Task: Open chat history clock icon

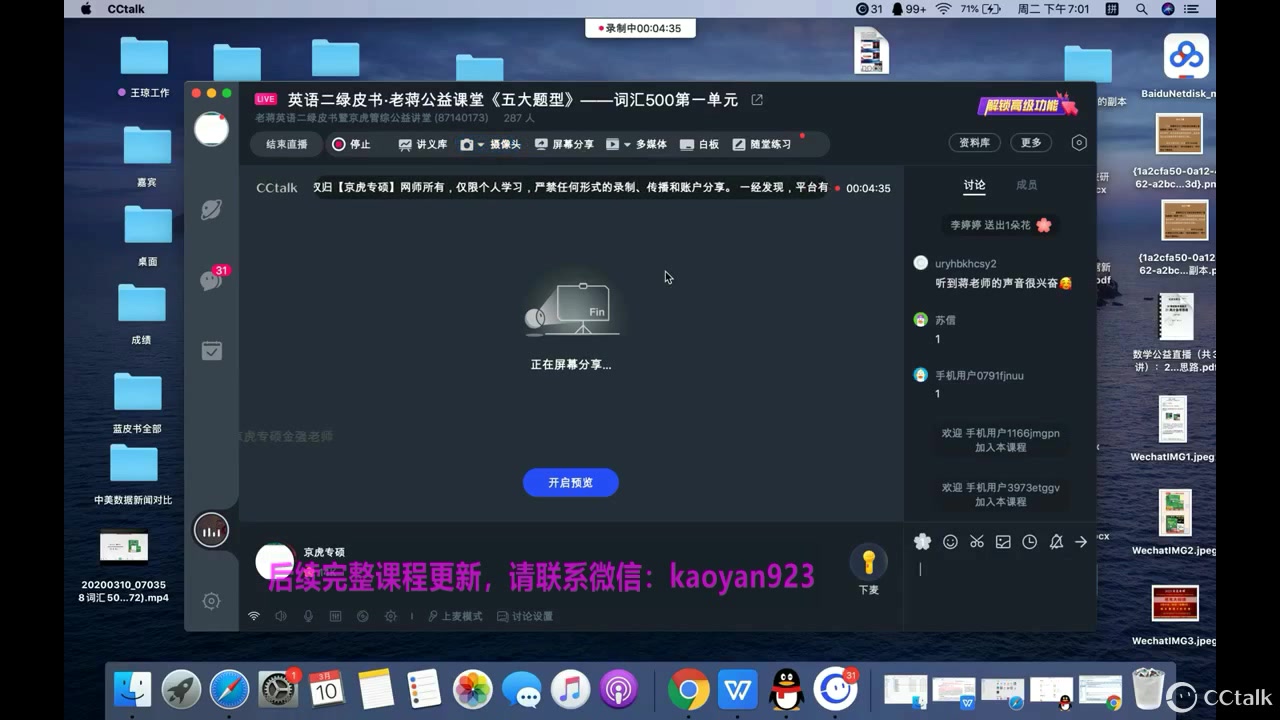Action: point(1029,542)
